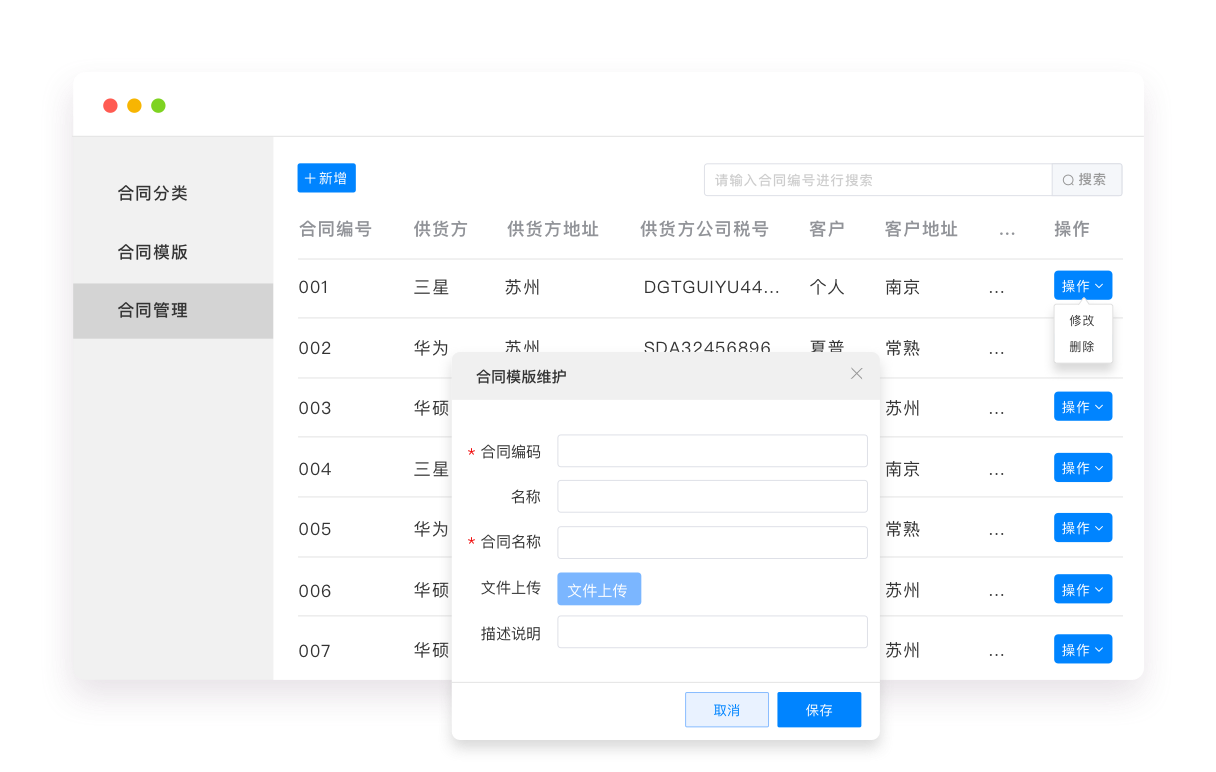Screen dimensions: 1216x772
Task: Click the 名称 input field
Action: click(x=712, y=497)
